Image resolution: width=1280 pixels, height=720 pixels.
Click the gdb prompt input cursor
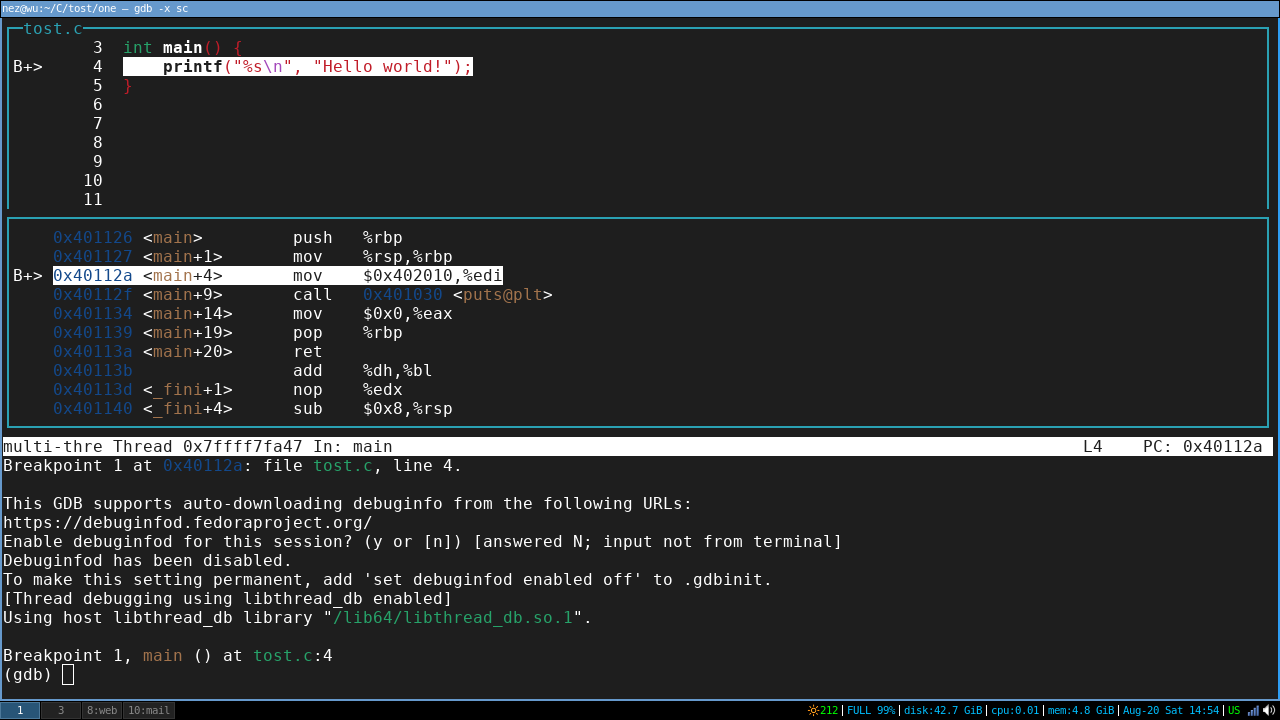[68, 675]
